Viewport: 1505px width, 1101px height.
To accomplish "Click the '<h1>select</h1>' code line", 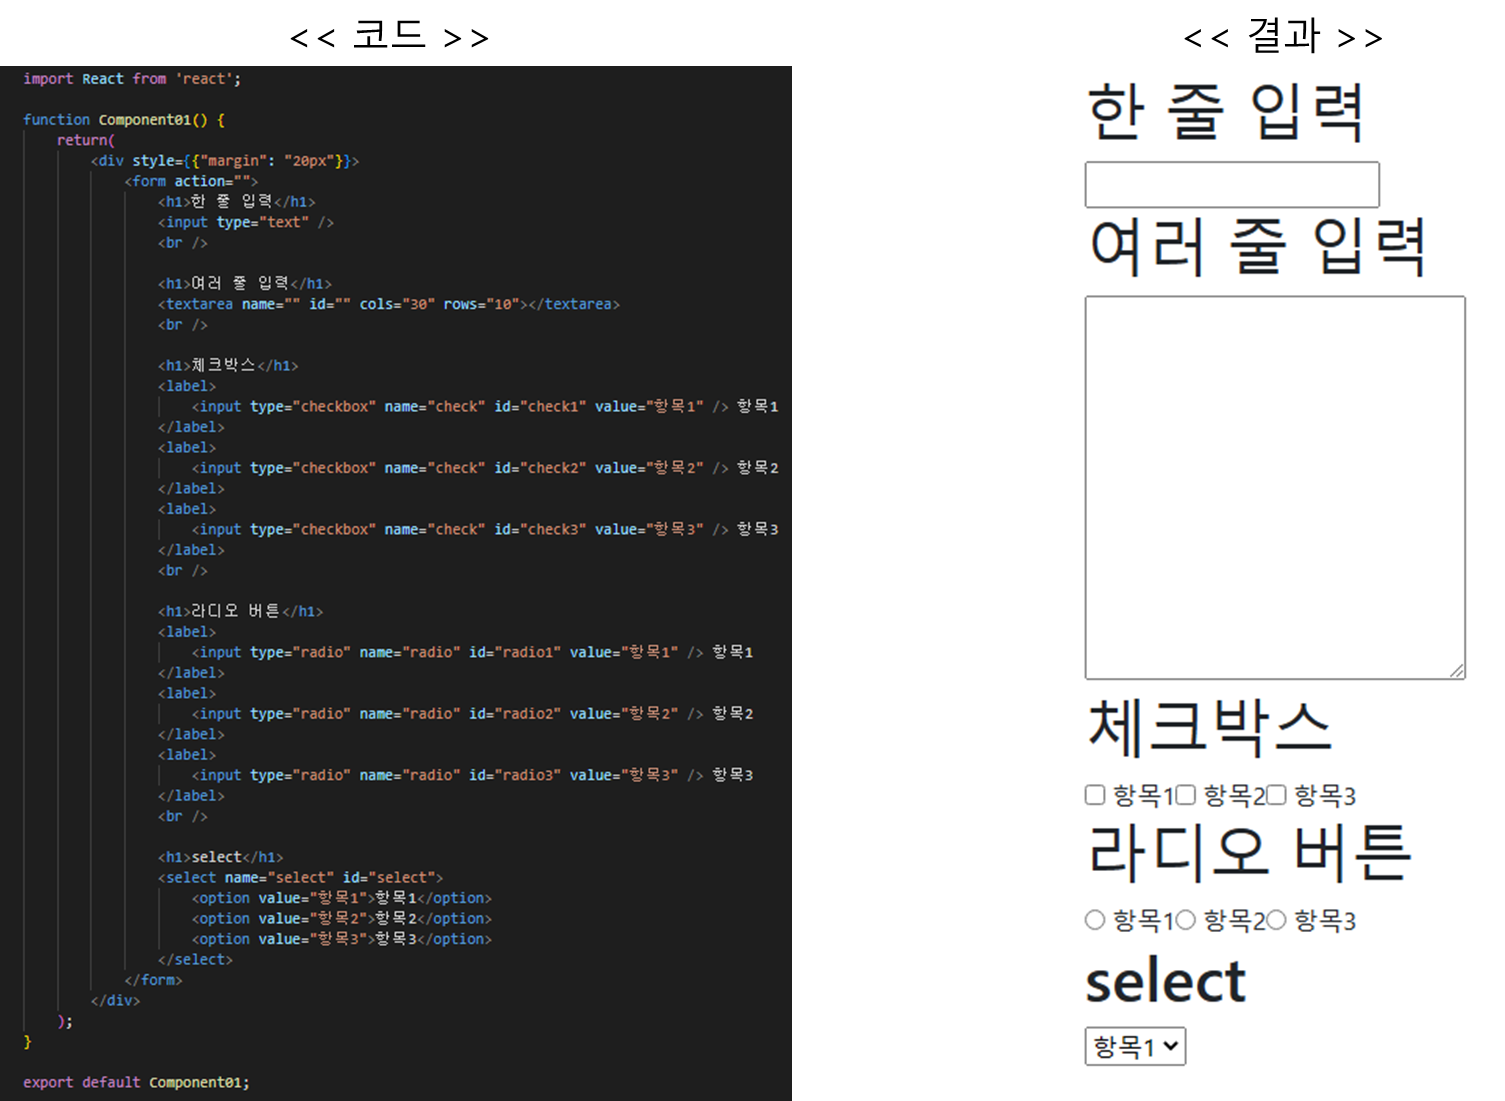I will pos(221,857).
